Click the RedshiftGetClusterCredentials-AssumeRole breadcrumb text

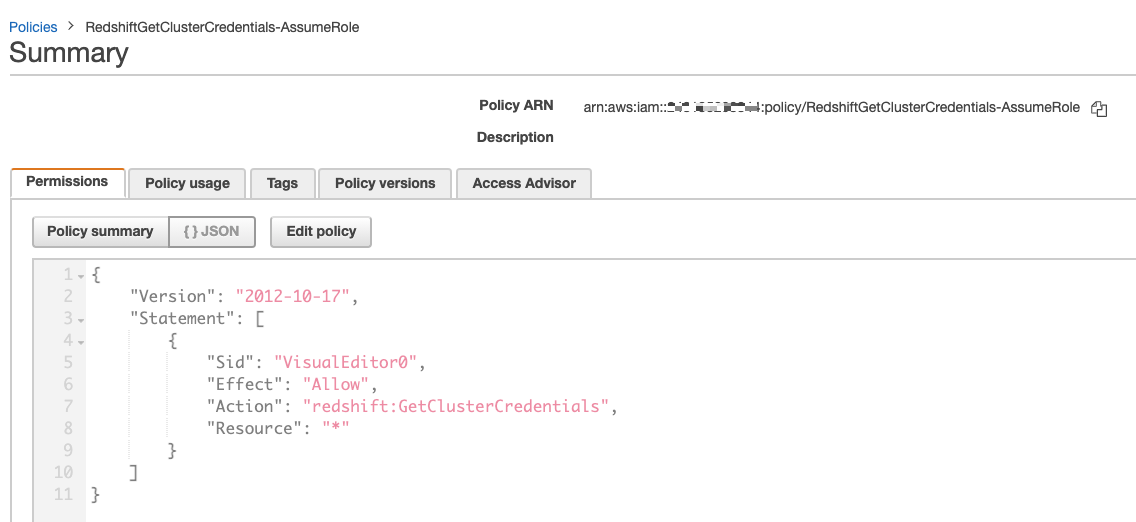(222, 27)
